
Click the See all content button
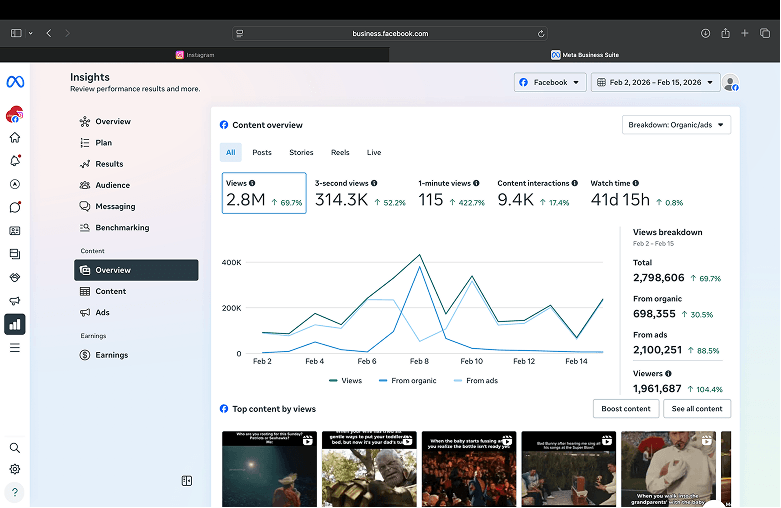coord(697,409)
